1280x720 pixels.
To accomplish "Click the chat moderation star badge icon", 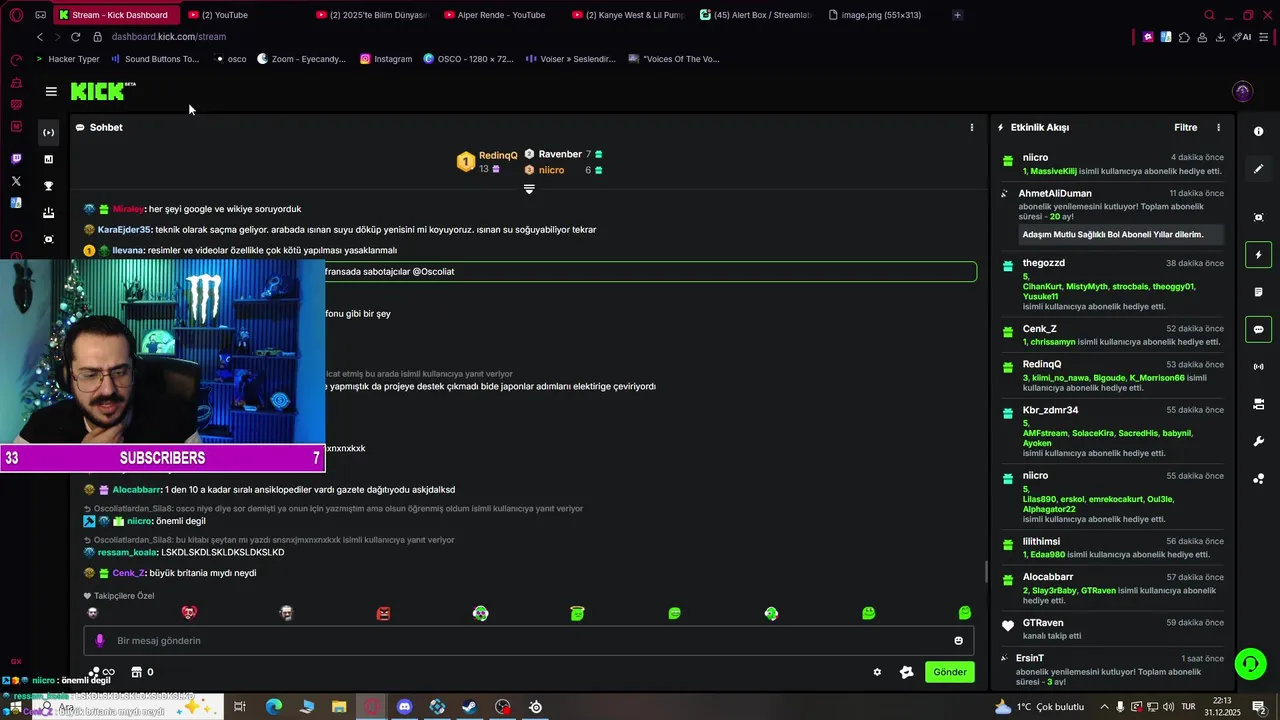I will pos(907,672).
